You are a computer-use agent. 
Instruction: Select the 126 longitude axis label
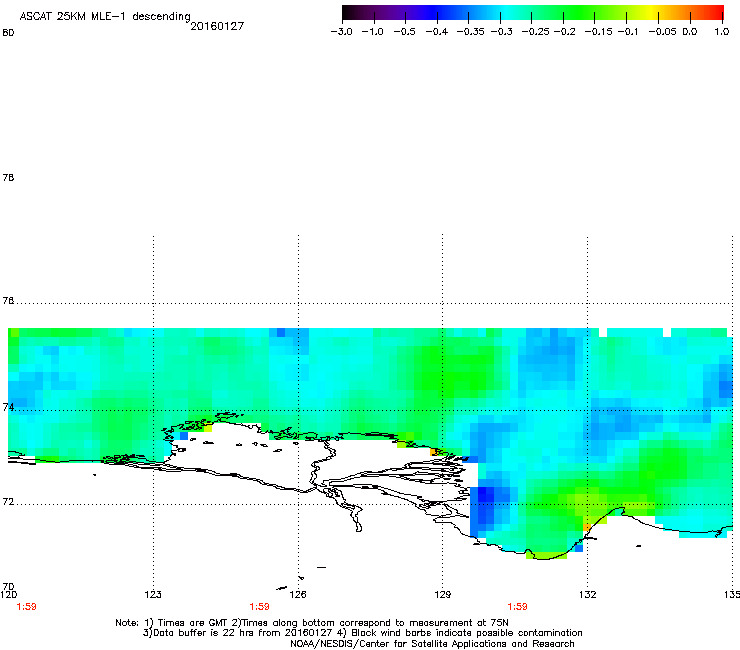pyautogui.click(x=298, y=594)
